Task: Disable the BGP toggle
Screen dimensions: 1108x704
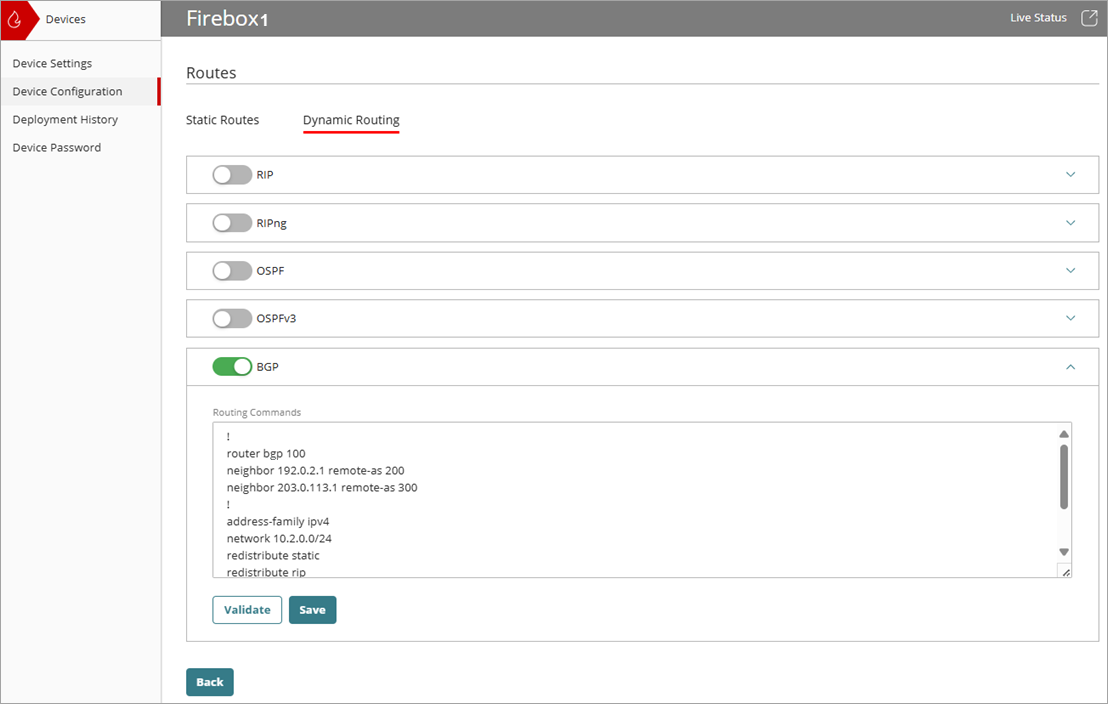Action: click(x=232, y=366)
